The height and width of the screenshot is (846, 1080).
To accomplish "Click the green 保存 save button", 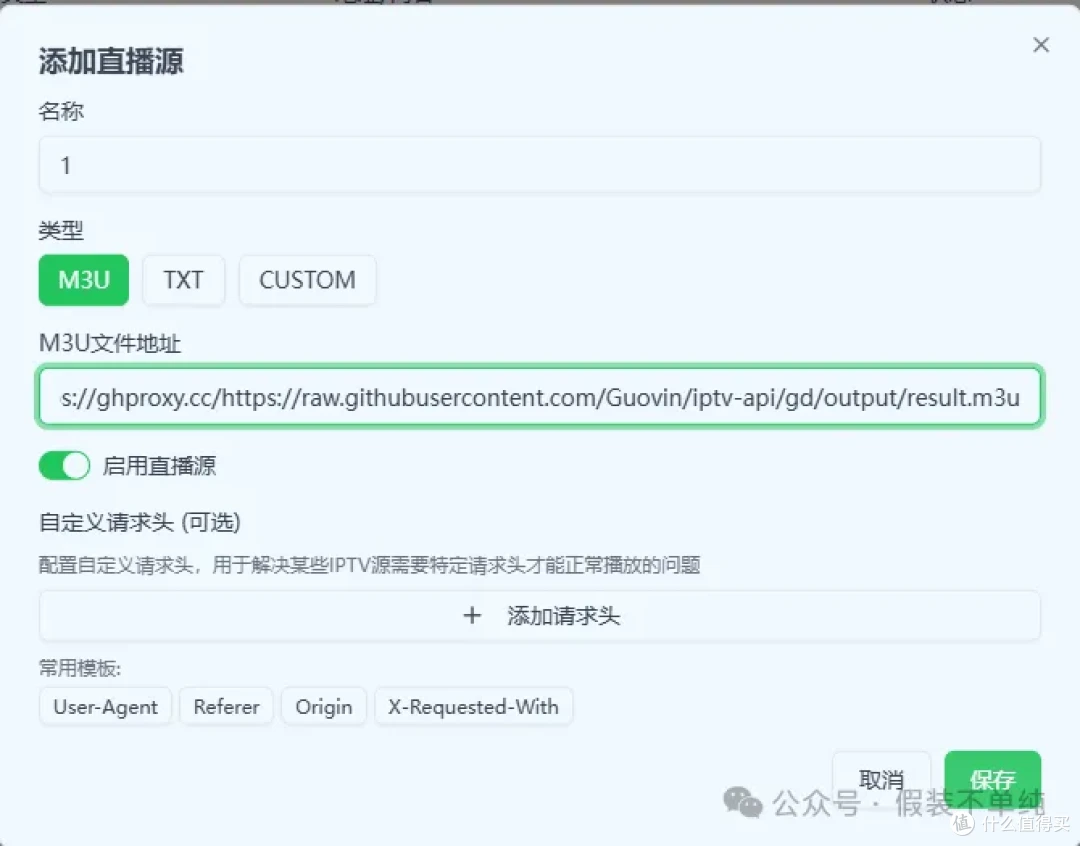I will point(993,780).
